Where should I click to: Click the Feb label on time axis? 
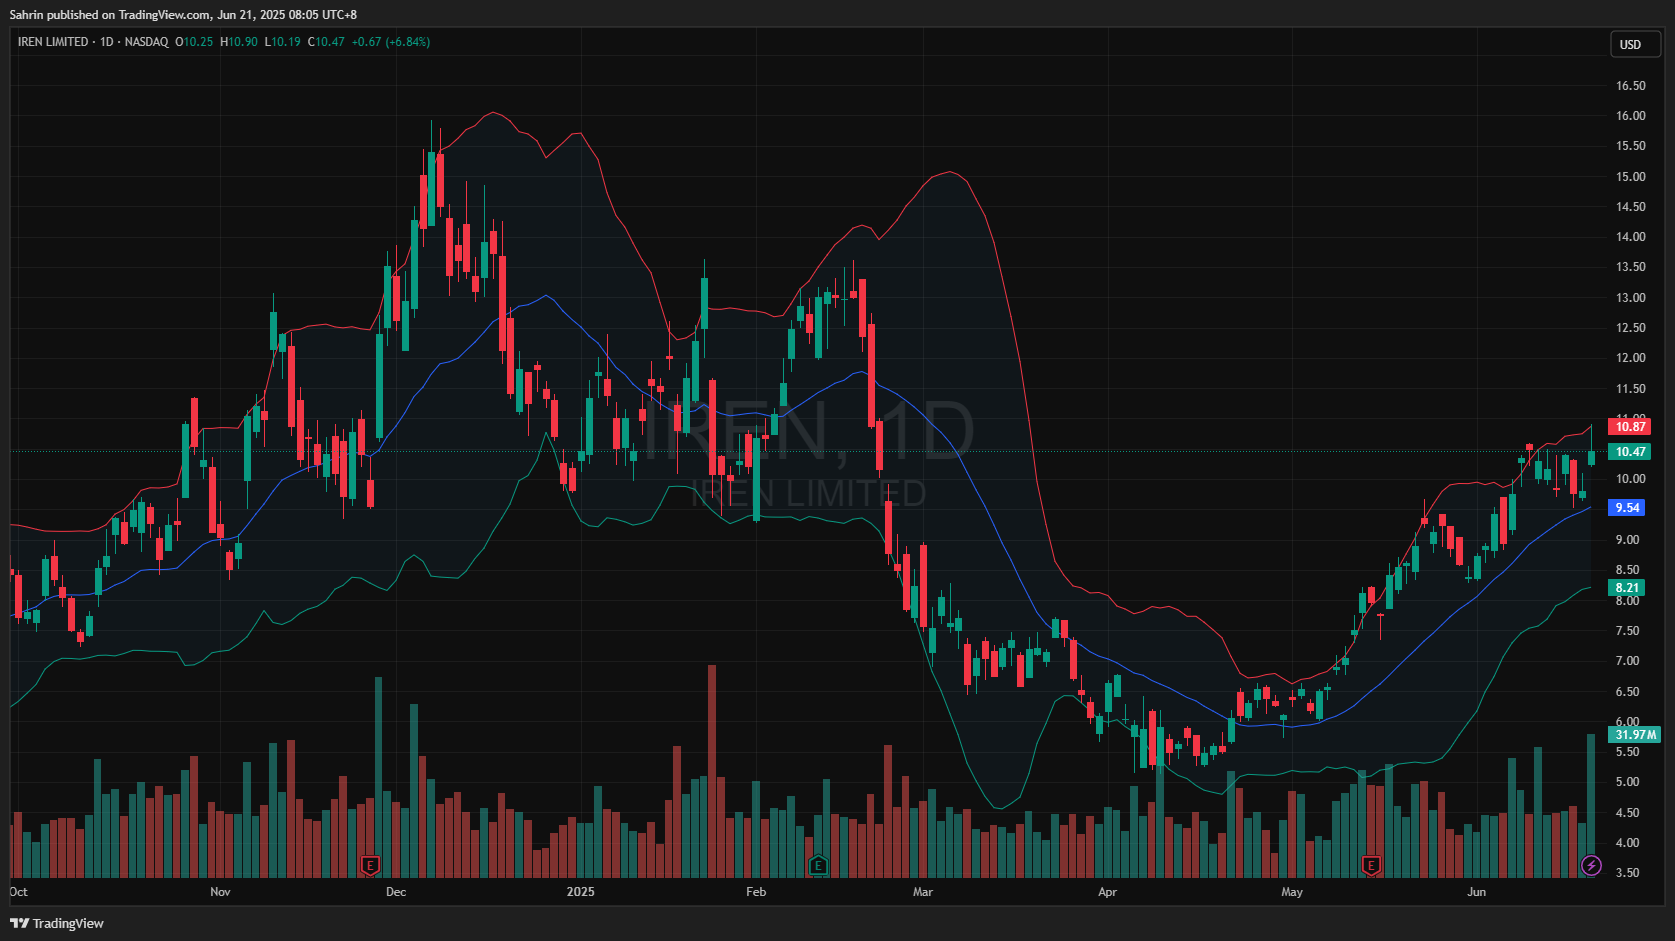756,892
